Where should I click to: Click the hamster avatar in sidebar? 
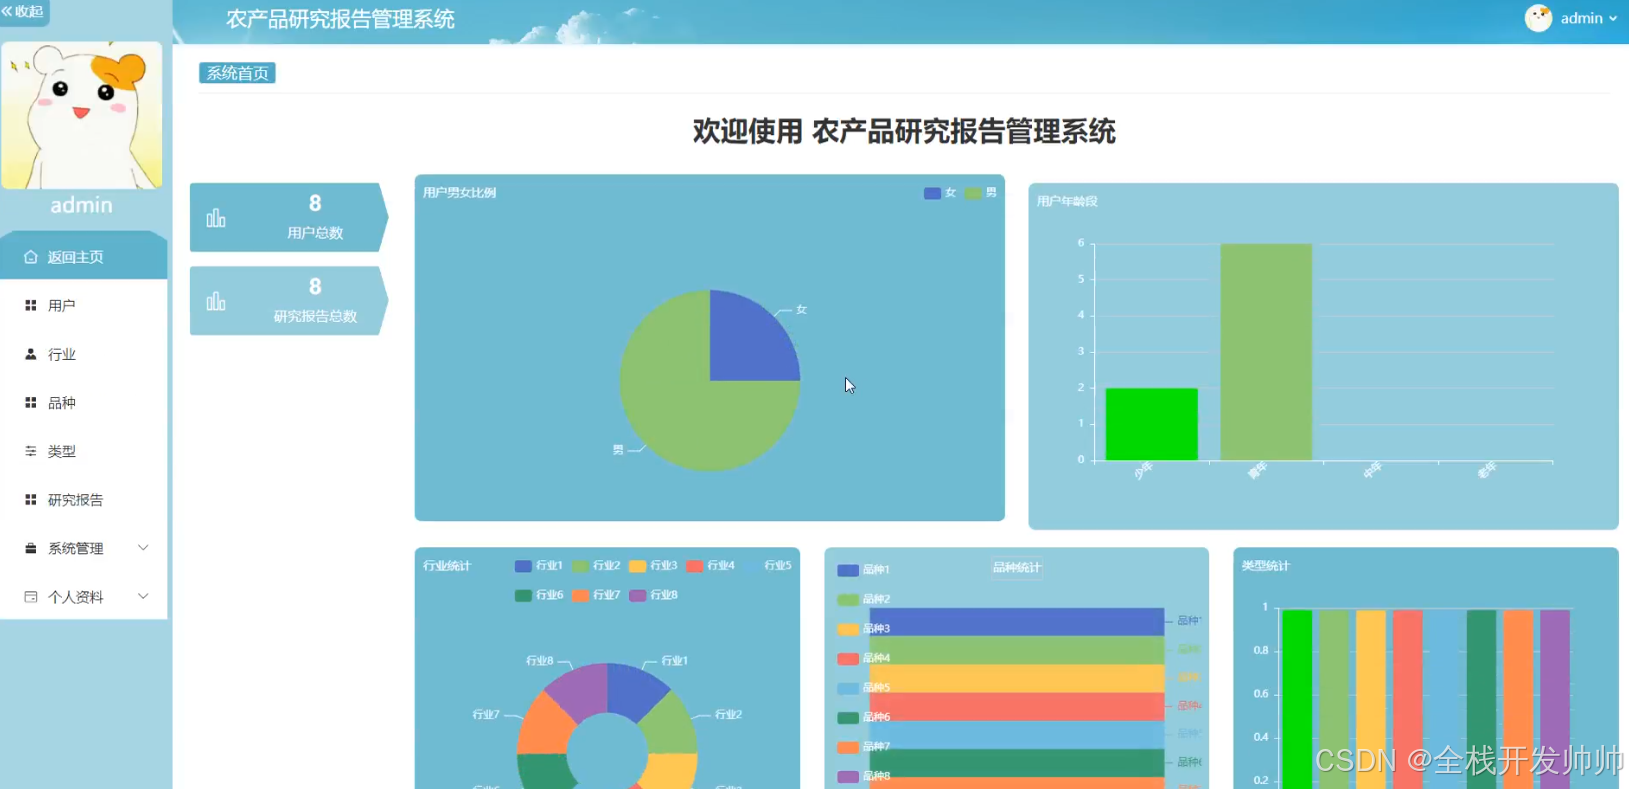pos(82,115)
